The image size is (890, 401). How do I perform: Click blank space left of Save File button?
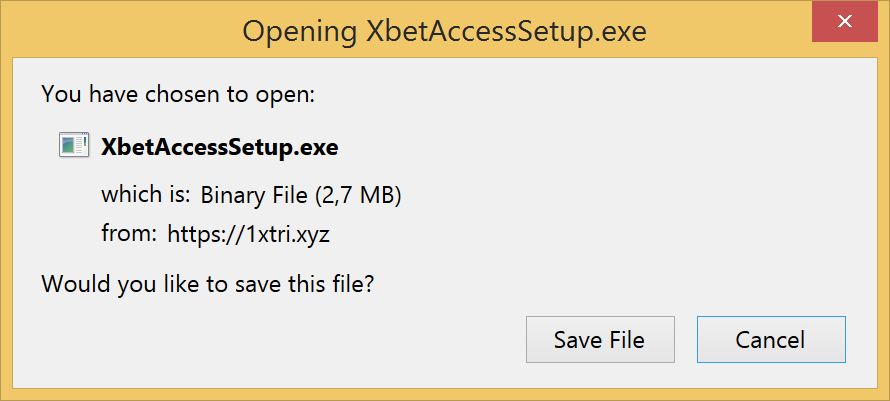coord(300,340)
